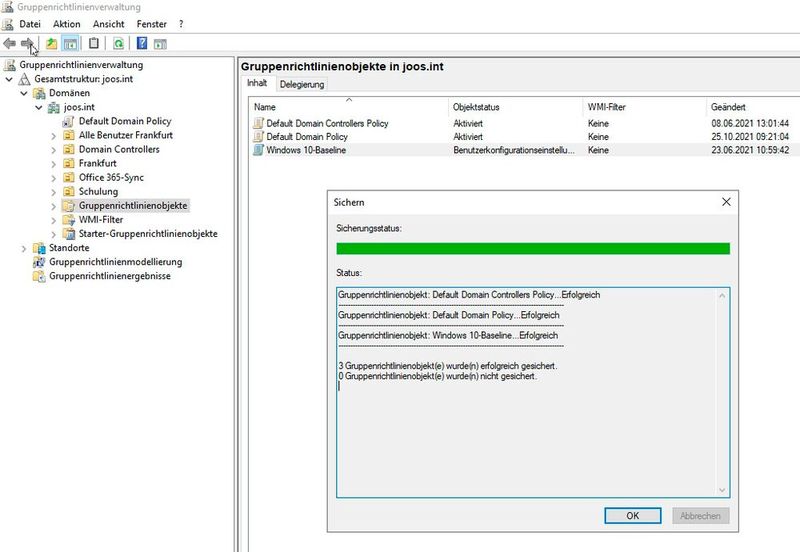The width and height of the screenshot is (800, 552).
Task: Click the Gruppenrichtlinienergebnisse icon
Action: [x=39, y=276]
